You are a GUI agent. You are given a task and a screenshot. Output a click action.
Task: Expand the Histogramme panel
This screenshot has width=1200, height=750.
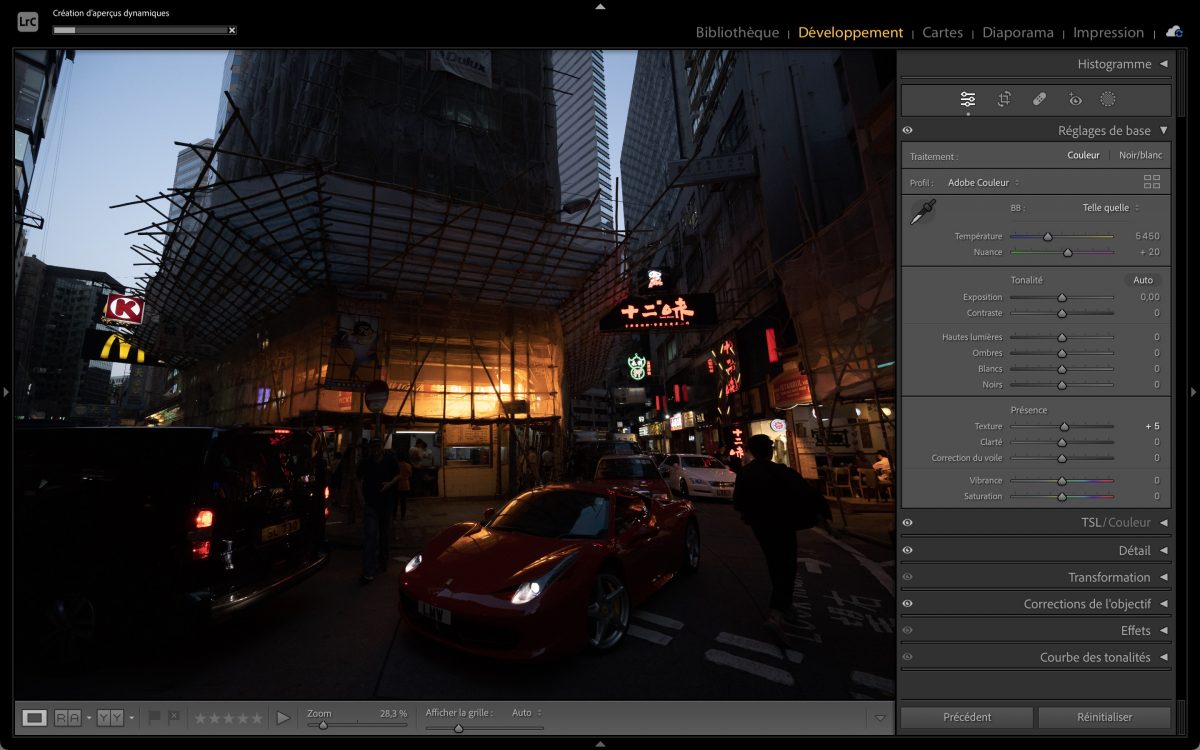[1163, 64]
